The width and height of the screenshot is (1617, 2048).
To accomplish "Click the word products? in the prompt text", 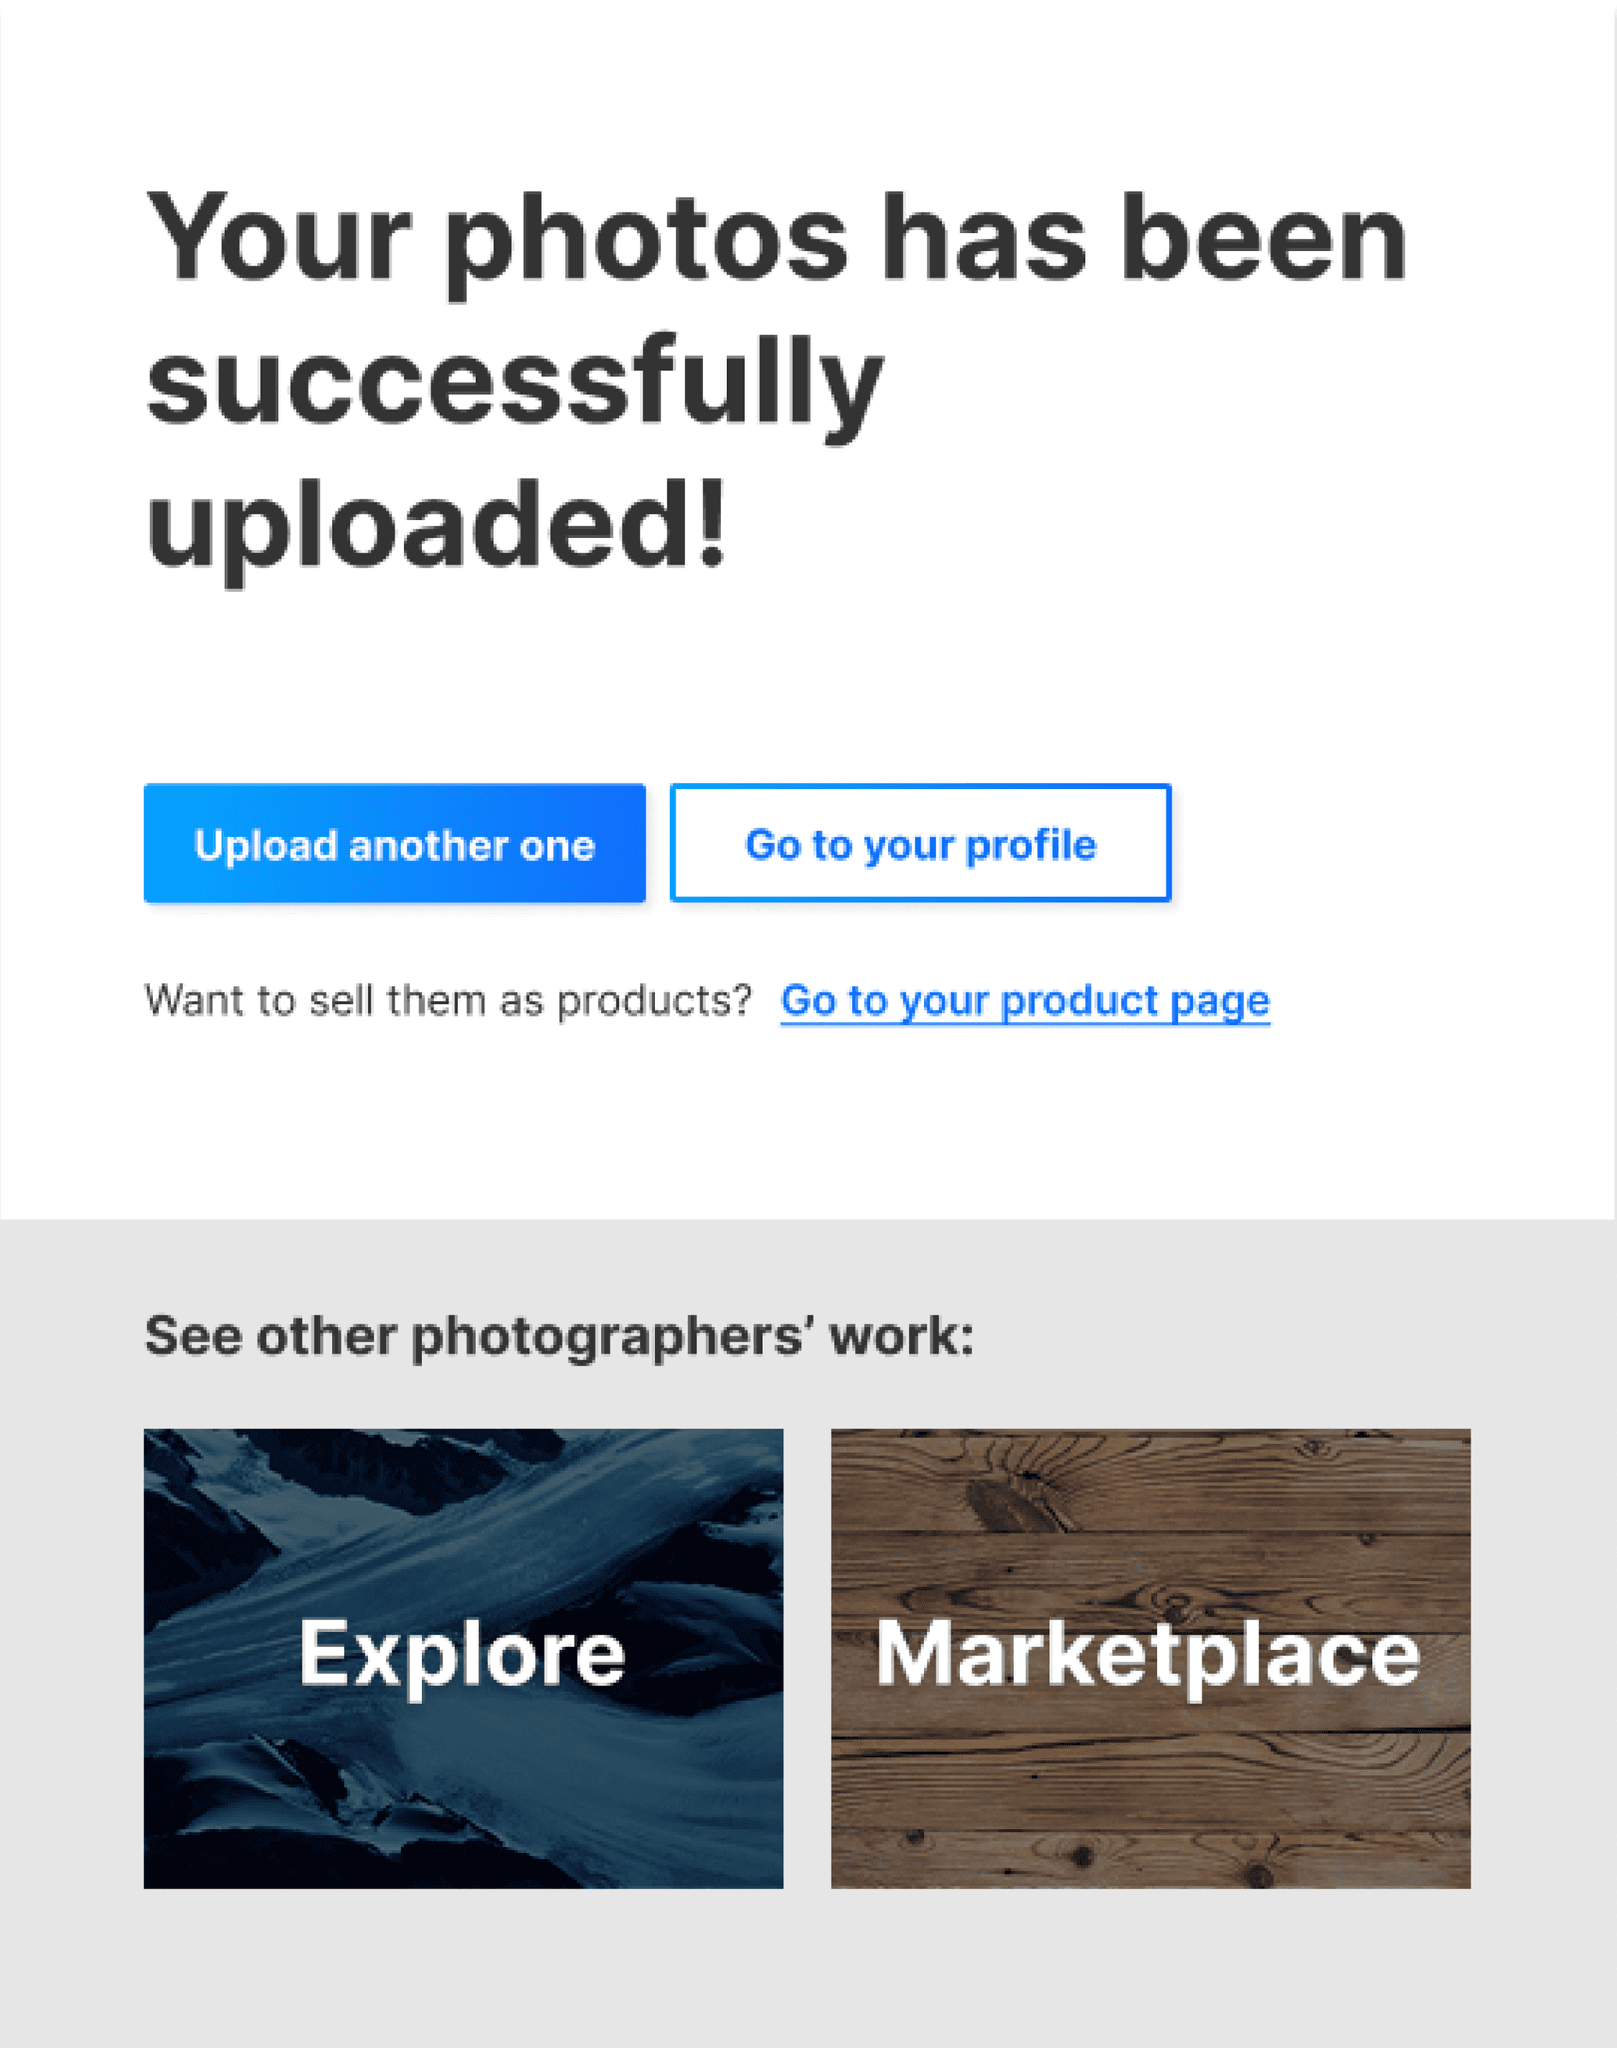I will 654,1001.
